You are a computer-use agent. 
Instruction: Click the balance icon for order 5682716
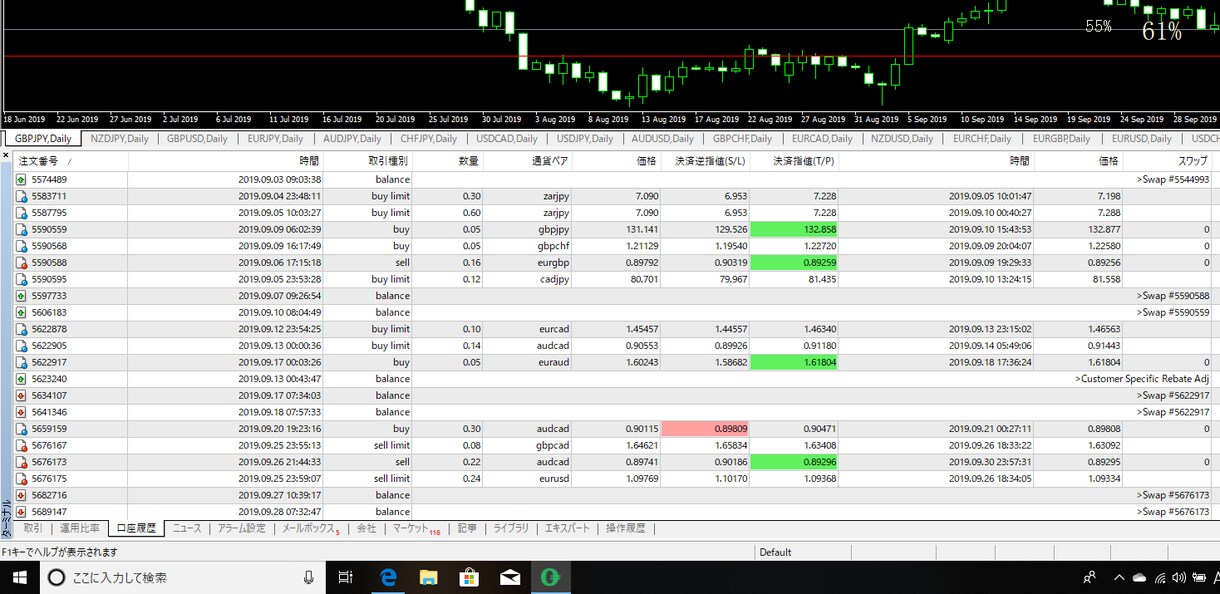[22, 495]
